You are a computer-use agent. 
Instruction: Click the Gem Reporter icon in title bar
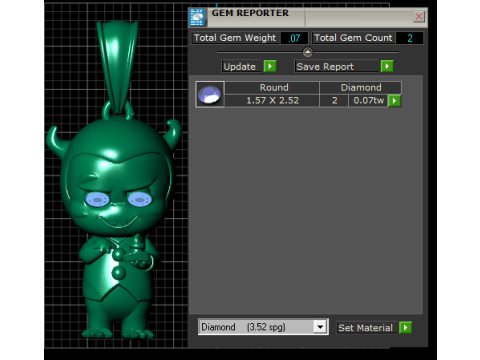click(x=197, y=18)
